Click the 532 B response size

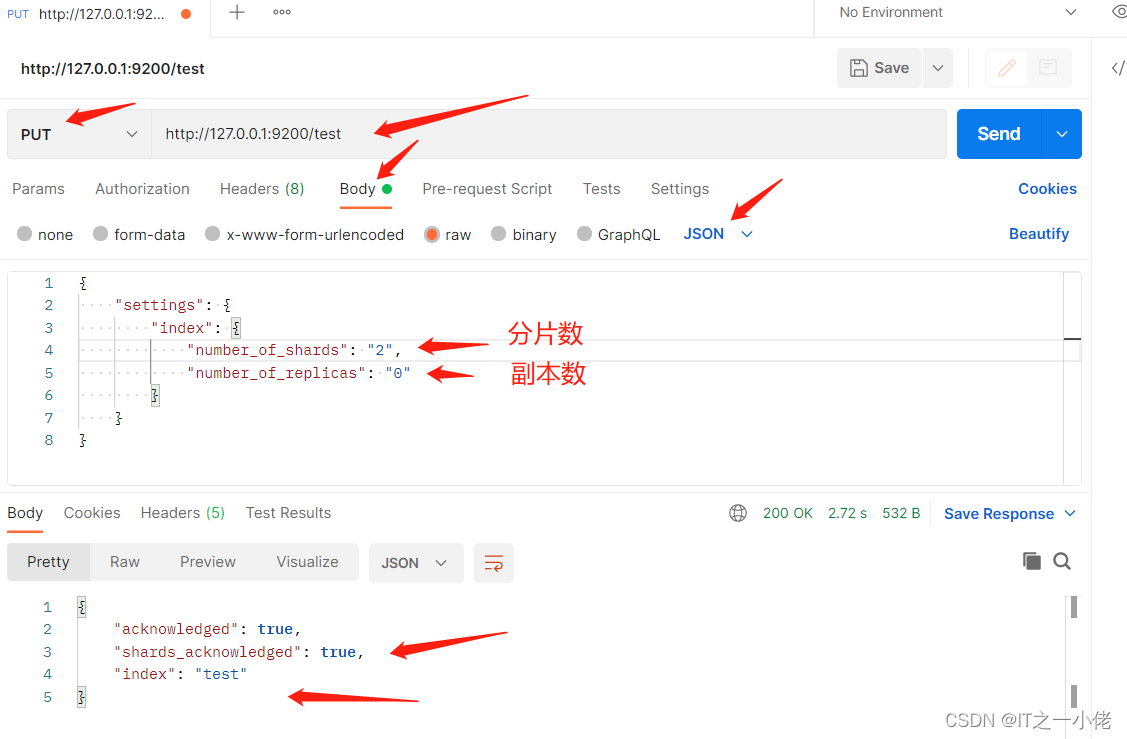coord(901,513)
